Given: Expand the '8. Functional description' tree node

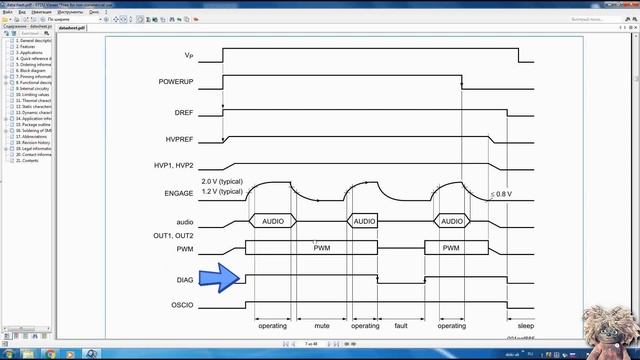Looking at the screenshot, I should click(x=6, y=82).
